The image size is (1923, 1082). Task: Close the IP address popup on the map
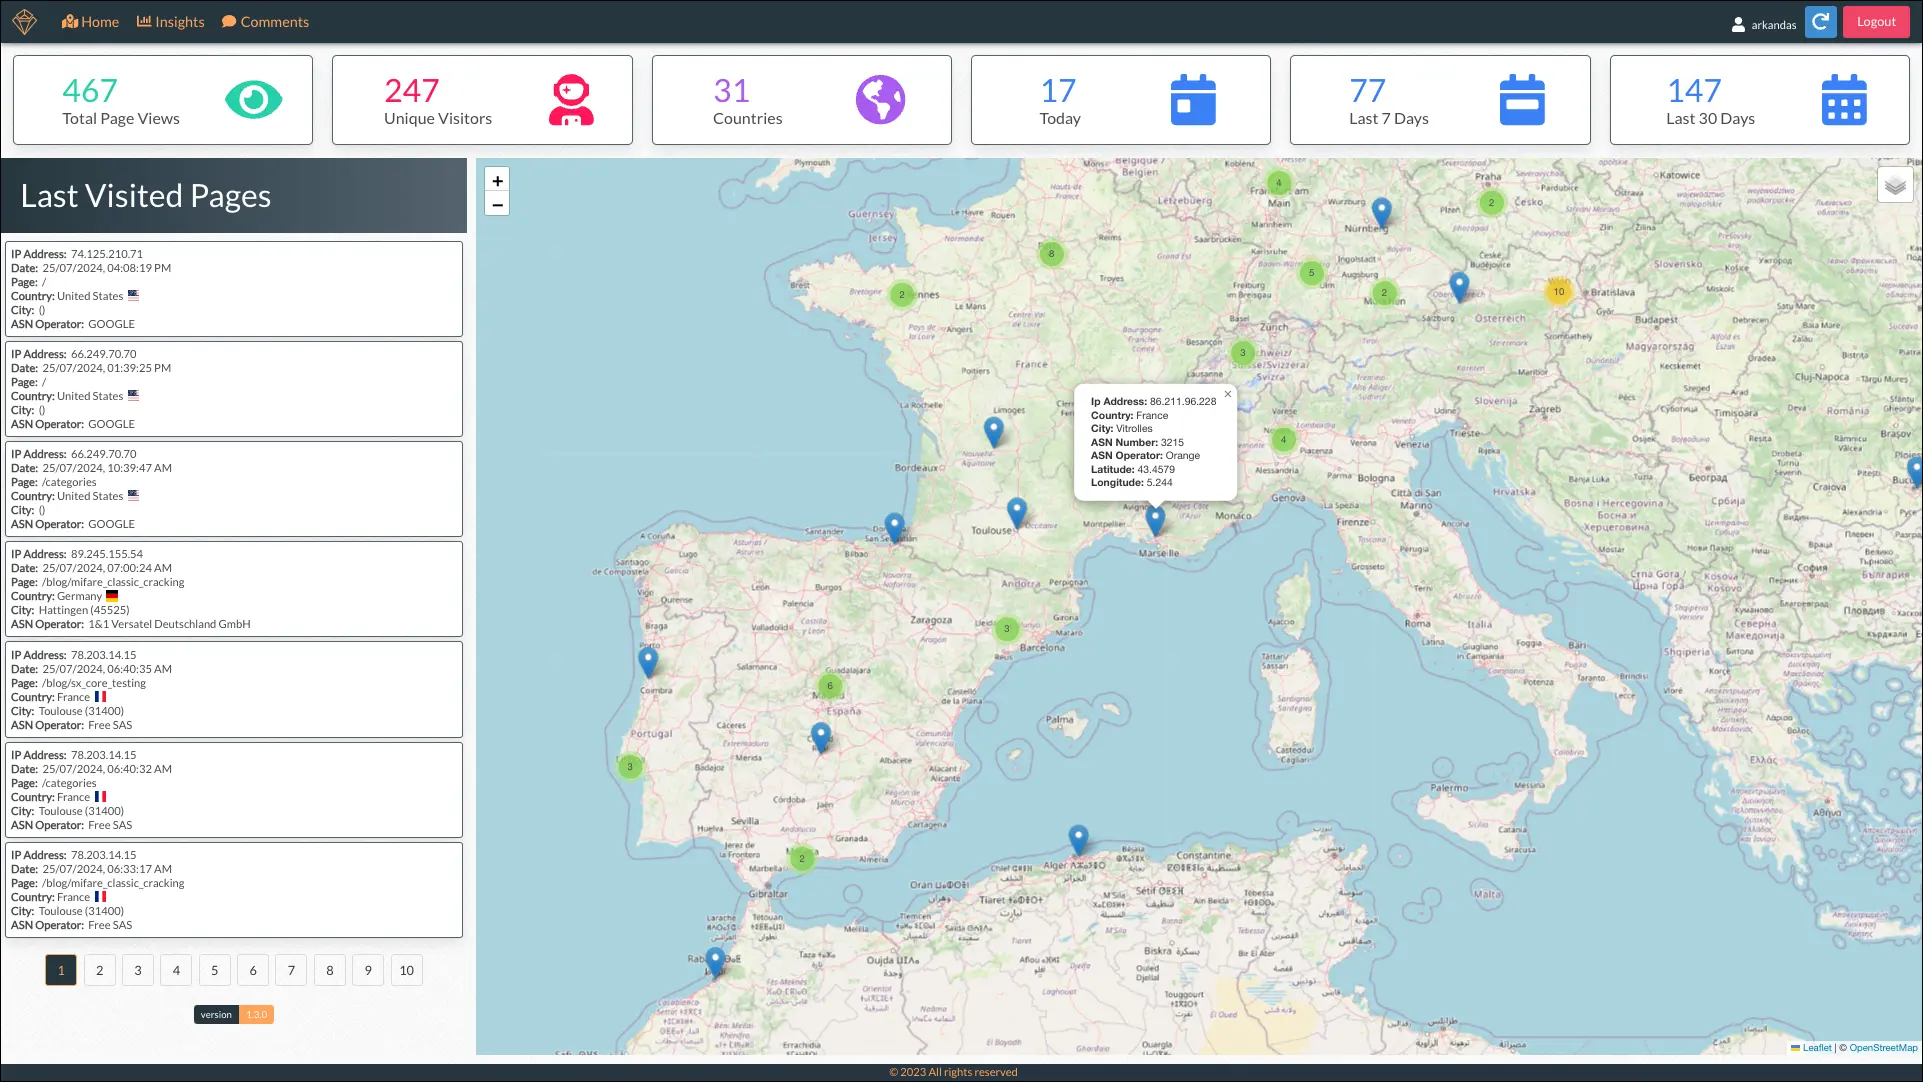(1228, 394)
